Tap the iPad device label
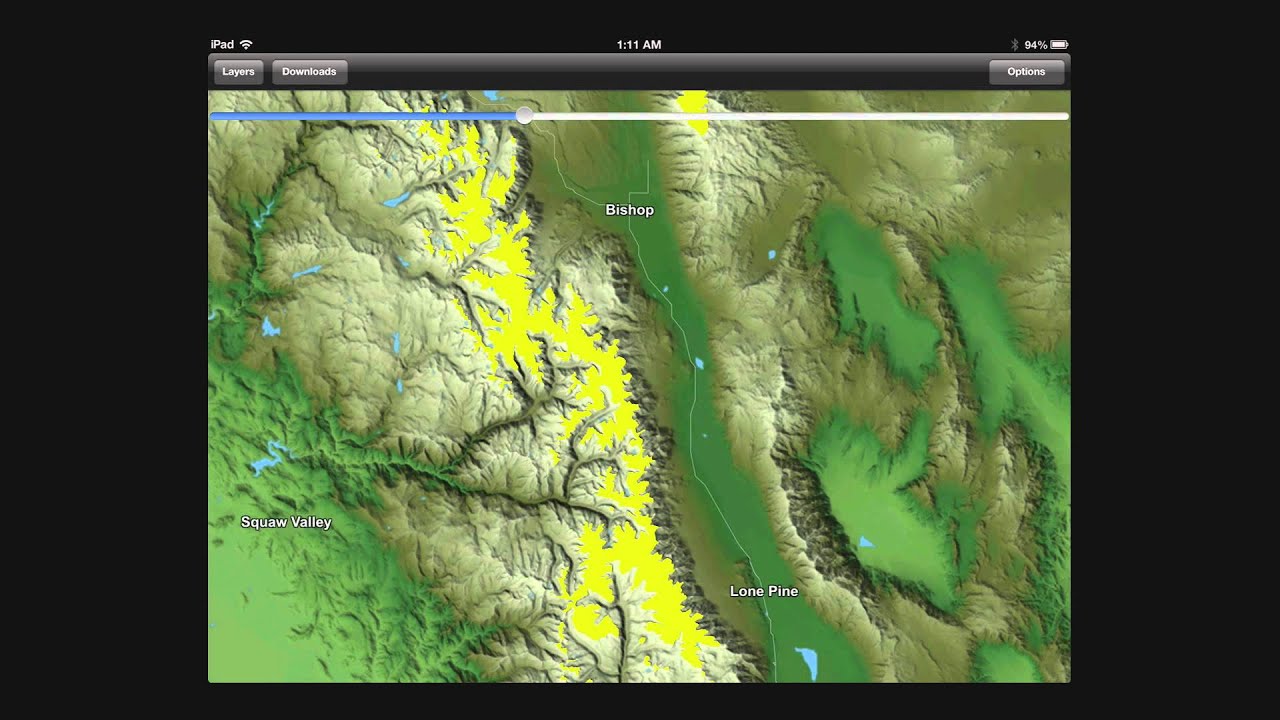The height and width of the screenshot is (720, 1280). pos(222,44)
